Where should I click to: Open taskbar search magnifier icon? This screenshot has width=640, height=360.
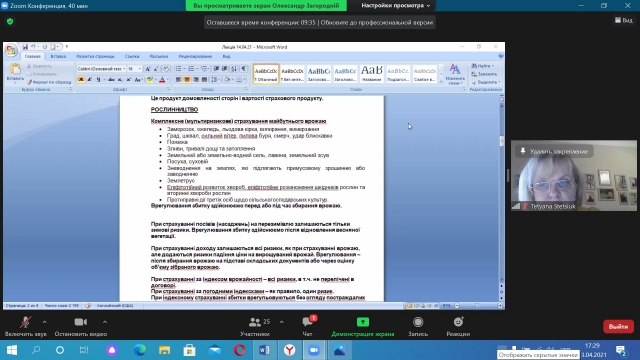click(36, 350)
